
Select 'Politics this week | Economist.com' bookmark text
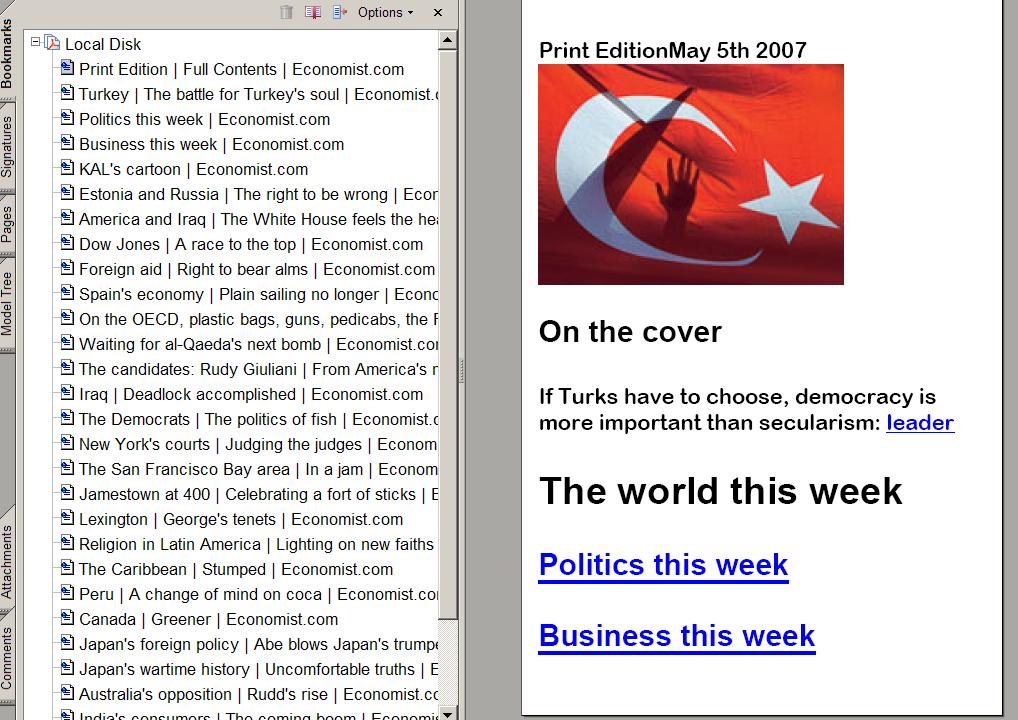tap(205, 119)
